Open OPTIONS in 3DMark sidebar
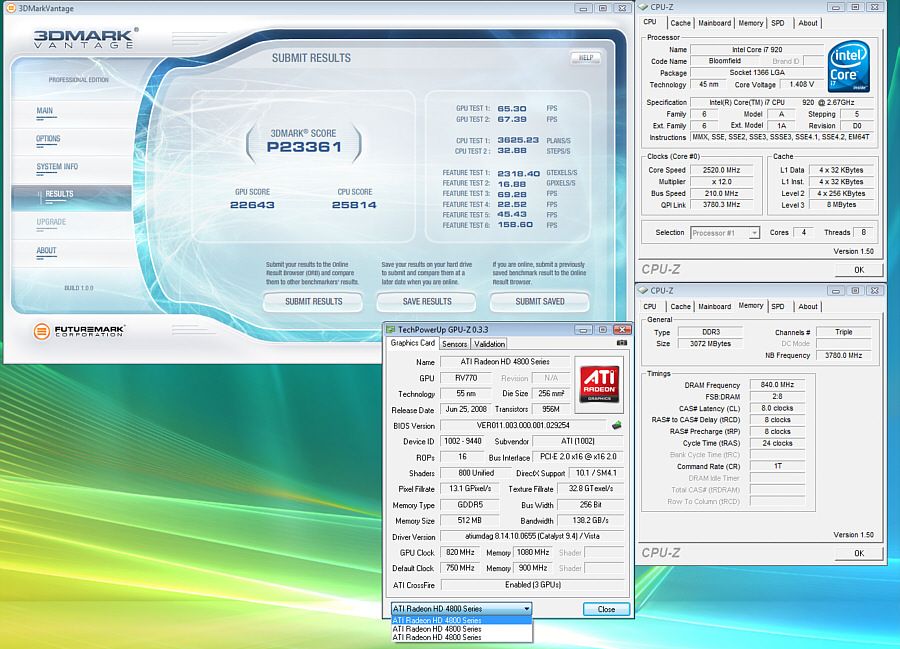This screenshot has height=649, width=900. tap(48, 139)
